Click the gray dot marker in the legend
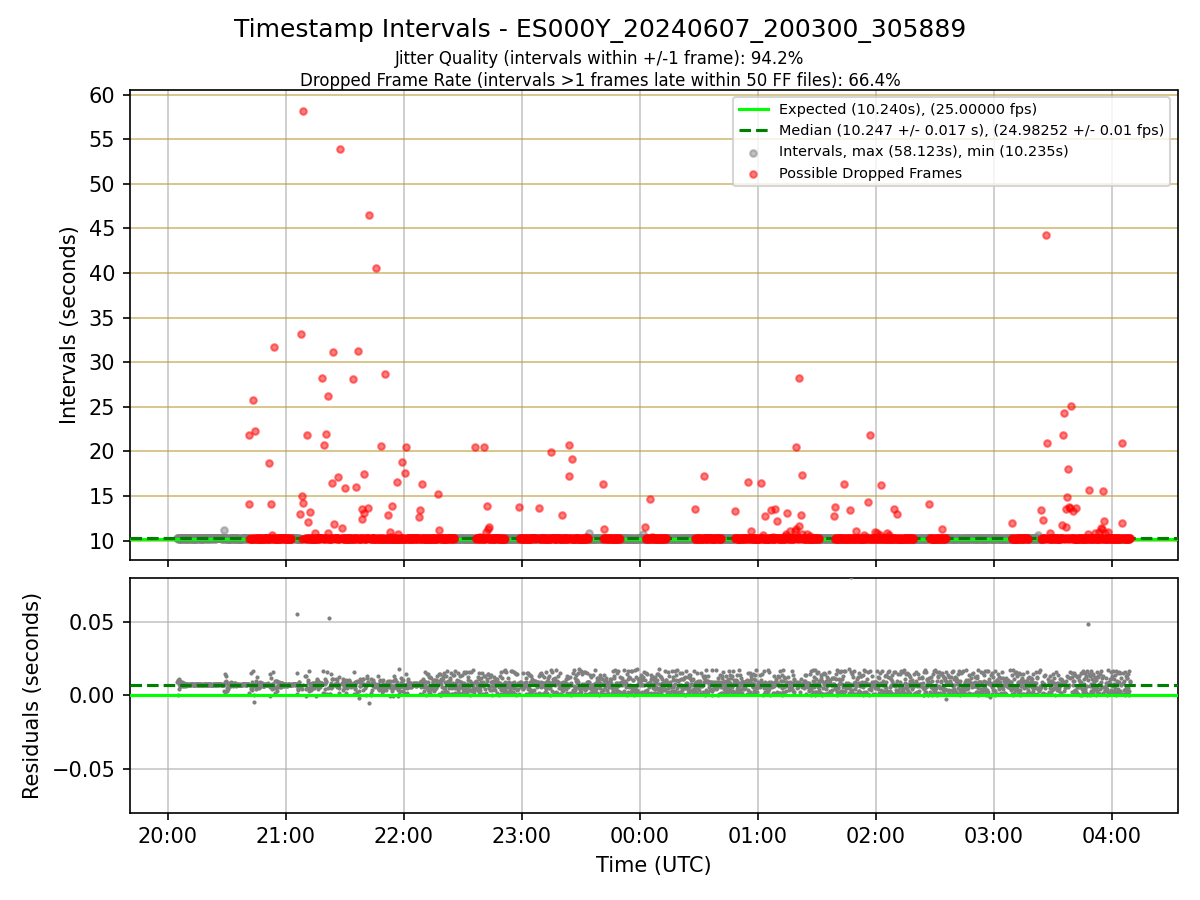 point(754,152)
